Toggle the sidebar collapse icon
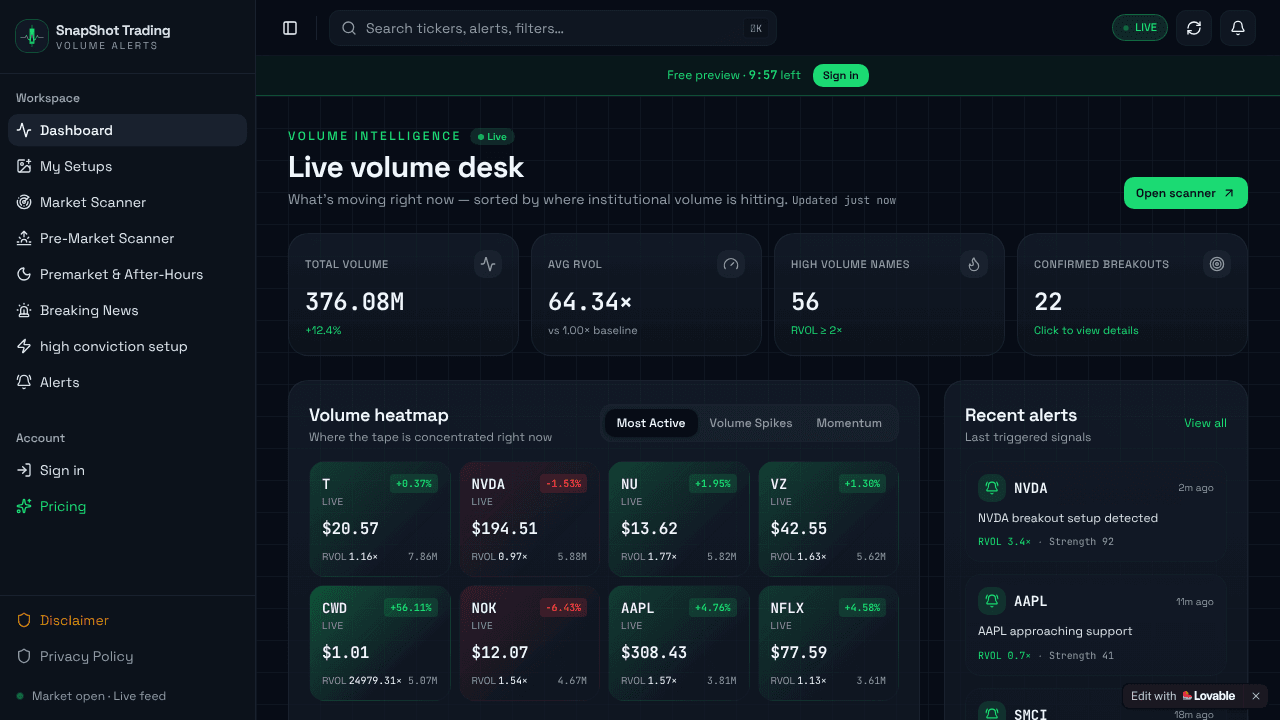This screenshot has width=1280, height=720. point(290,28)
